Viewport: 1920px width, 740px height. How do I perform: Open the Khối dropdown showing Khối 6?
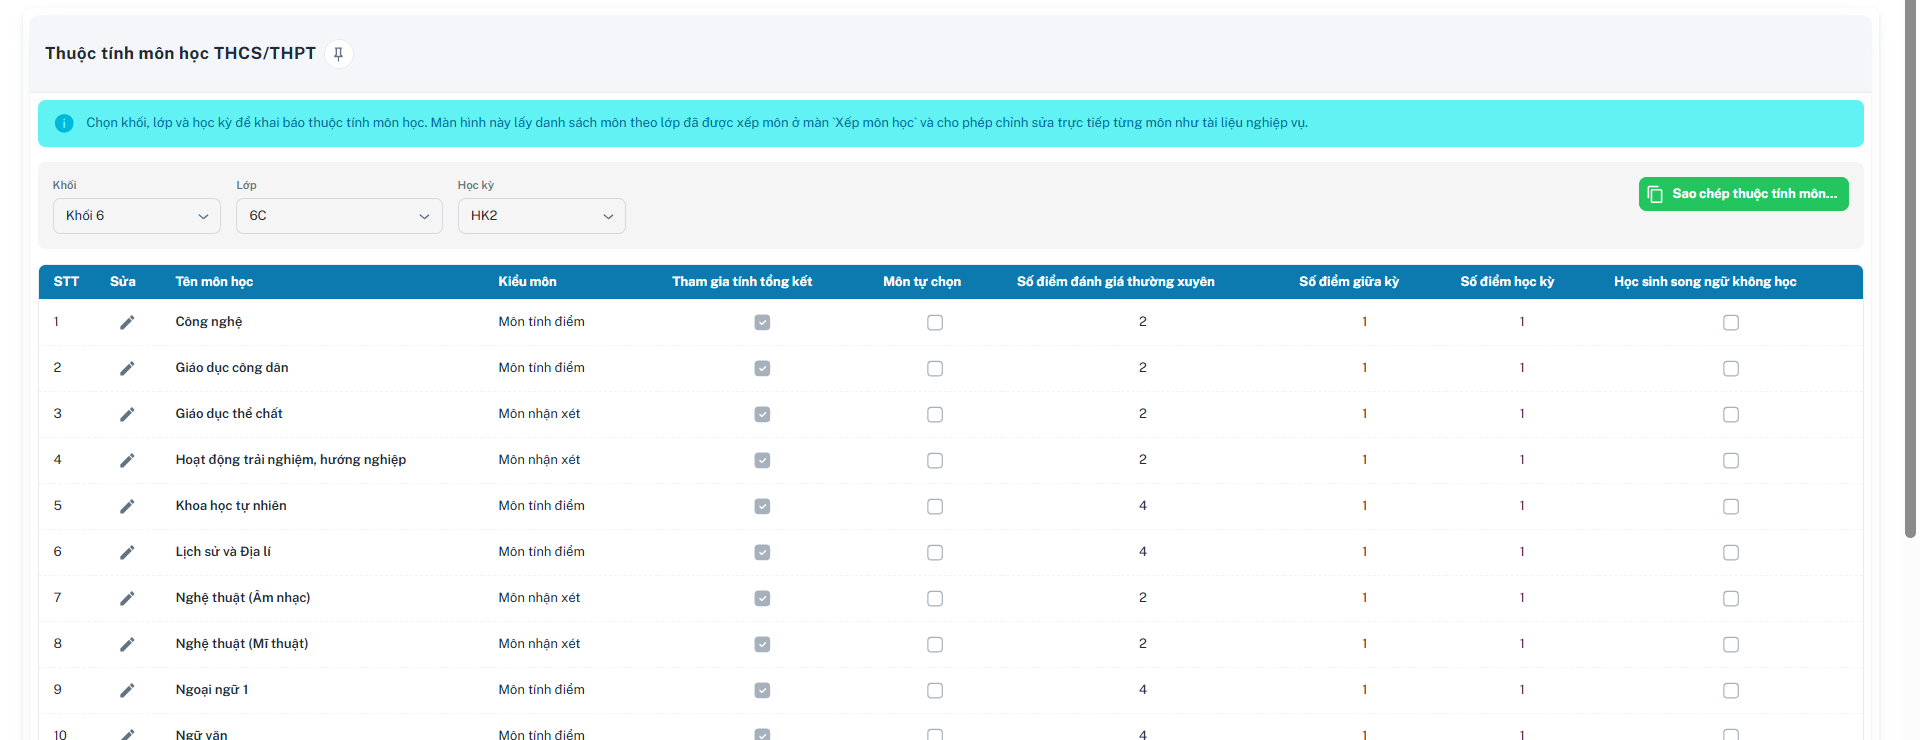[137, 216]
